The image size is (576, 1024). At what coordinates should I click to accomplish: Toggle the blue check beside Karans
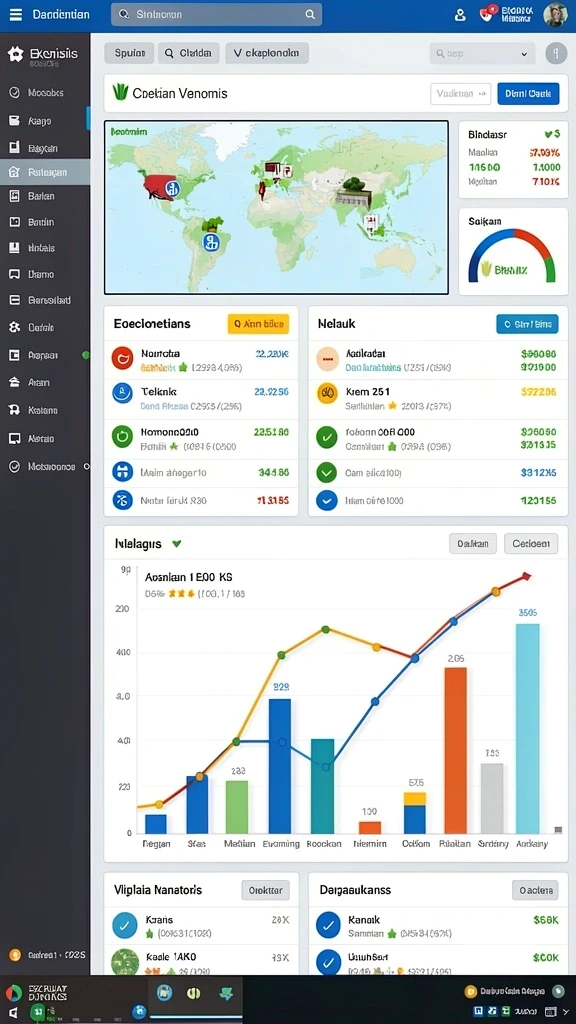124,925
